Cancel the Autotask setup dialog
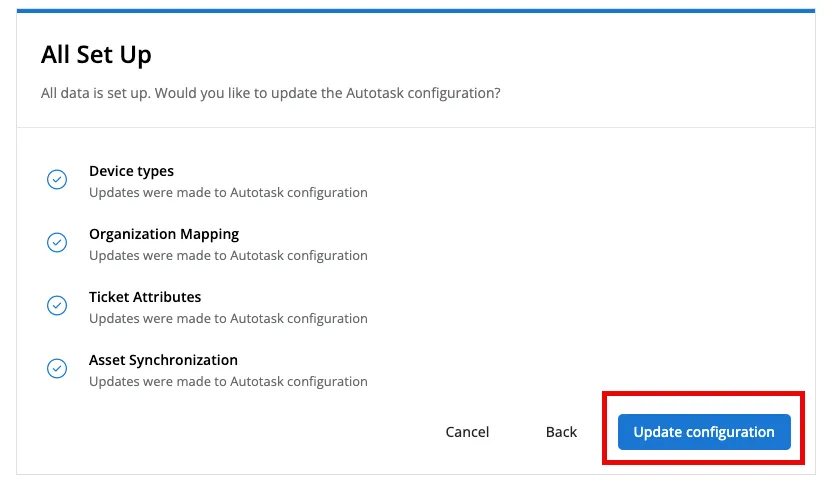The height and width of the screenshot is (488, 825). tap(467, 432)
